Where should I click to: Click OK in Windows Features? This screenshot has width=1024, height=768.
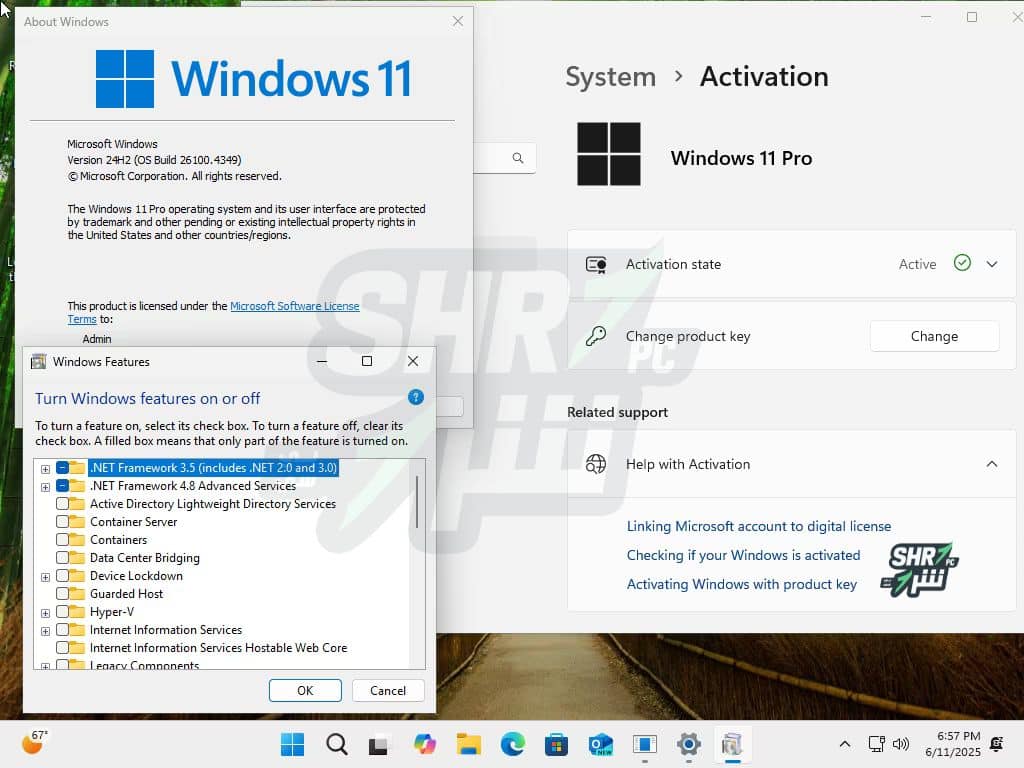pyautogui.click(x=305, y=690)
